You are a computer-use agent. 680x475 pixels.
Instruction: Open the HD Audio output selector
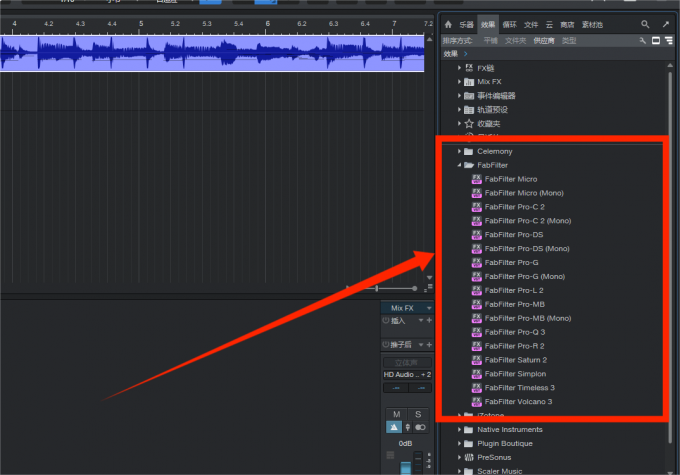[407, 374]
